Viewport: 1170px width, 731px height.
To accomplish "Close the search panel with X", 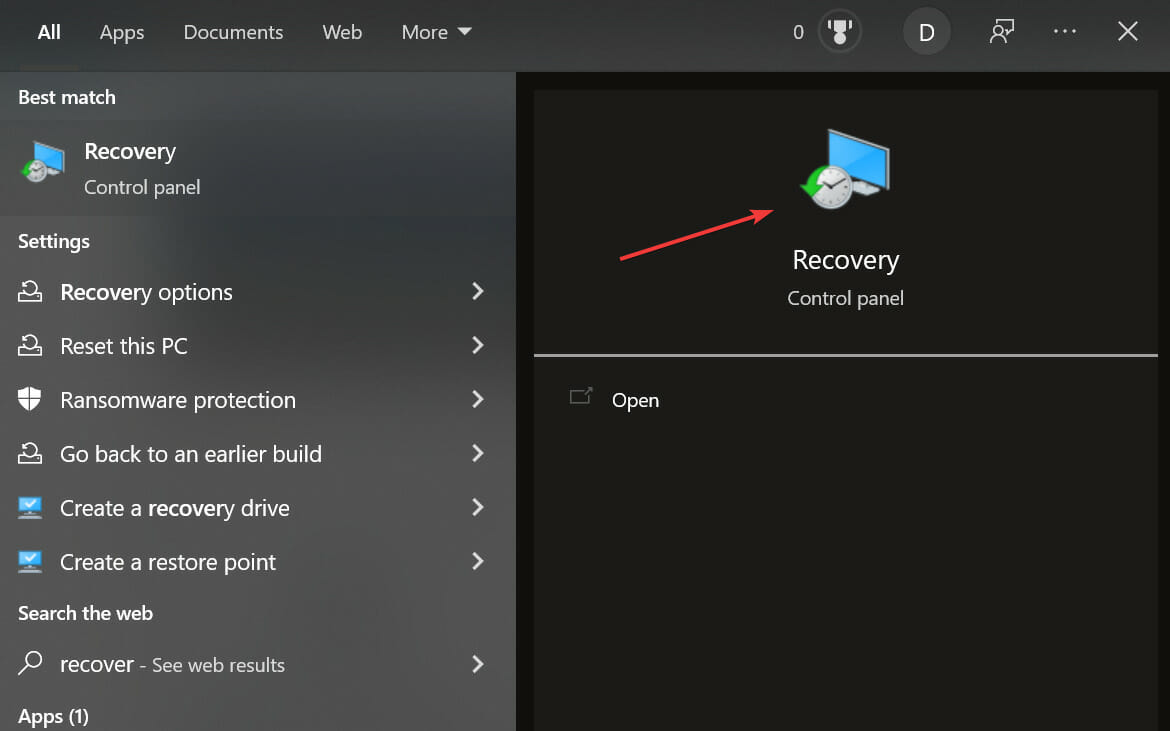I will point(1127,31).
